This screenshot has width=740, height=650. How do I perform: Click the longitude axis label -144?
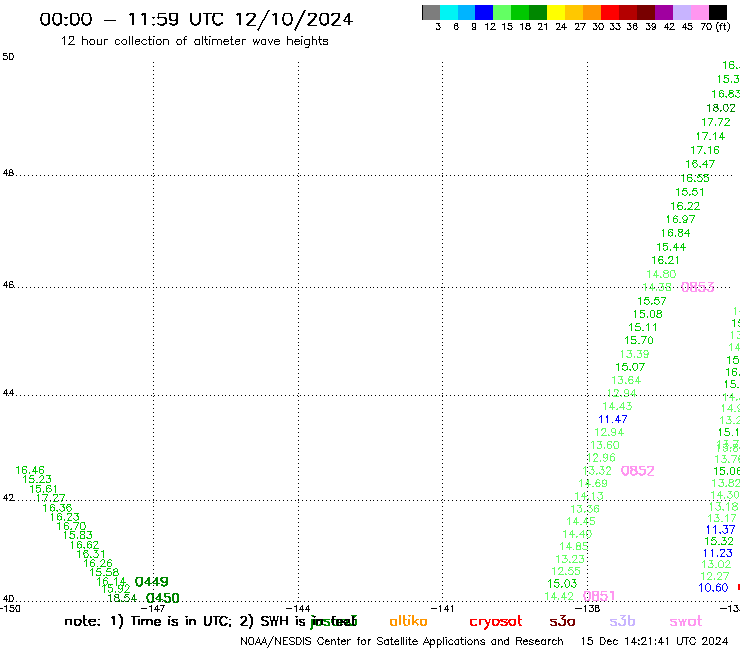tap(298, 608)
